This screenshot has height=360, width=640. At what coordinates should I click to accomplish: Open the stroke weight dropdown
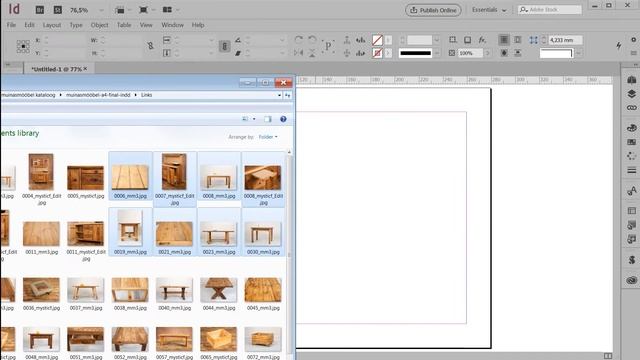[436, 40]
